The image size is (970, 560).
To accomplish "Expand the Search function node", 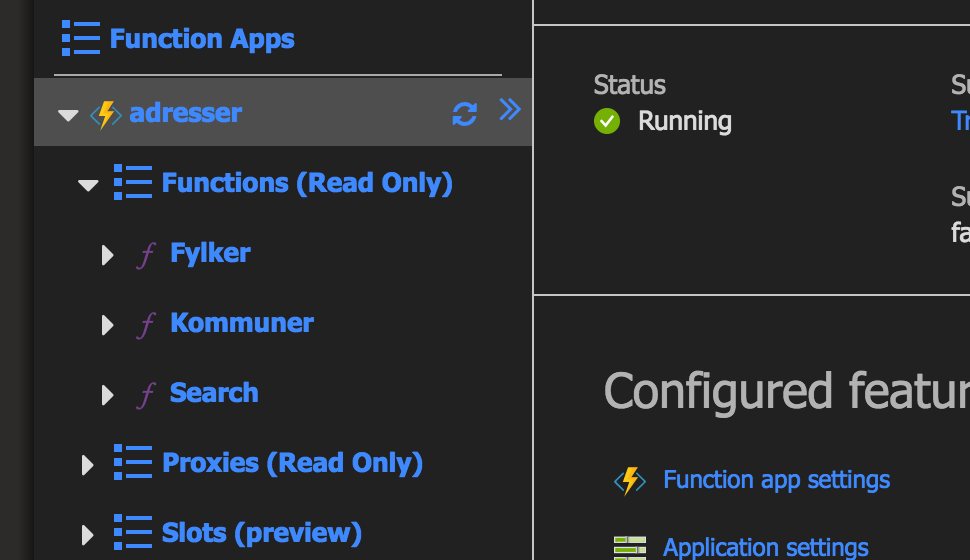I will 108,395.
